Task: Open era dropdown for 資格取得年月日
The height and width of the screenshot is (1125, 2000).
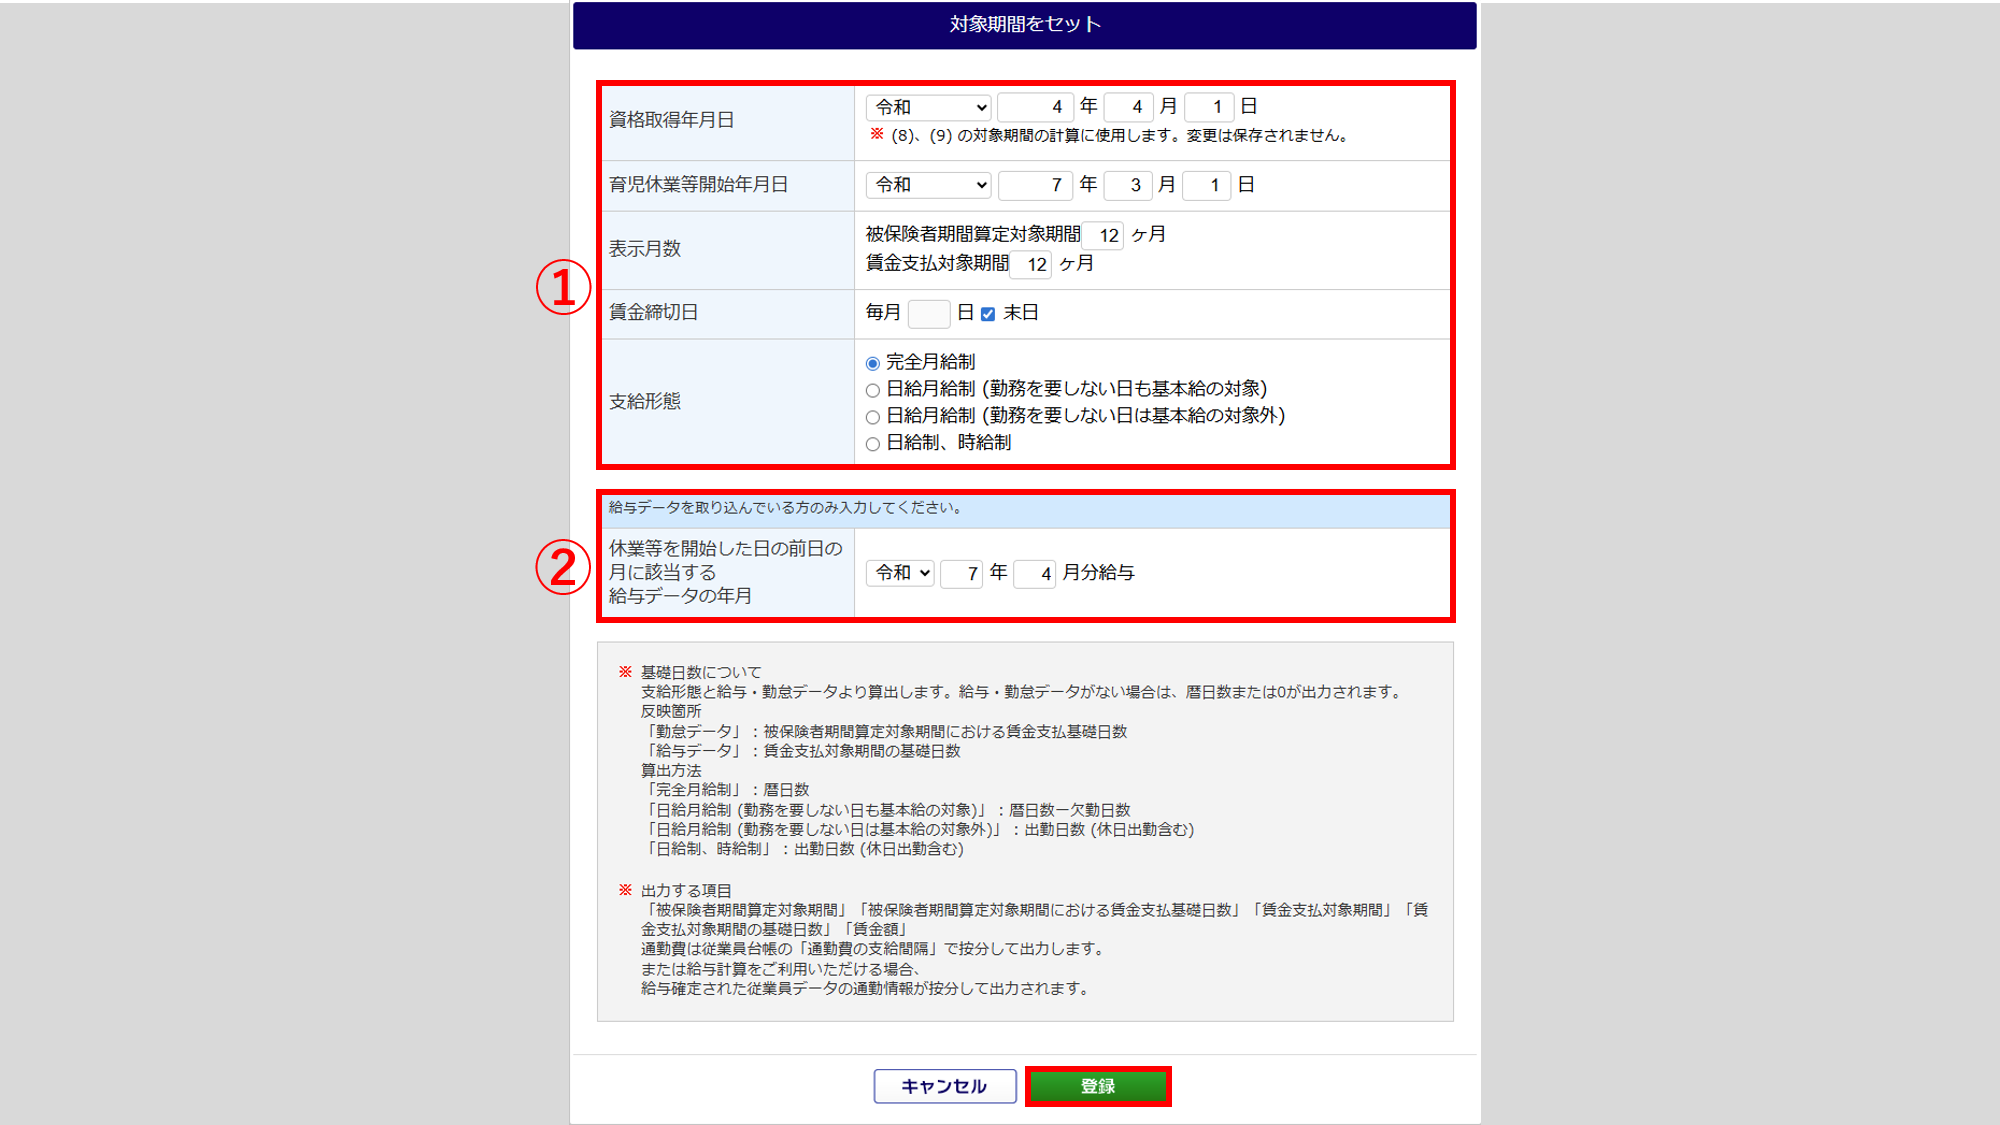Action: tap(929, 107)
